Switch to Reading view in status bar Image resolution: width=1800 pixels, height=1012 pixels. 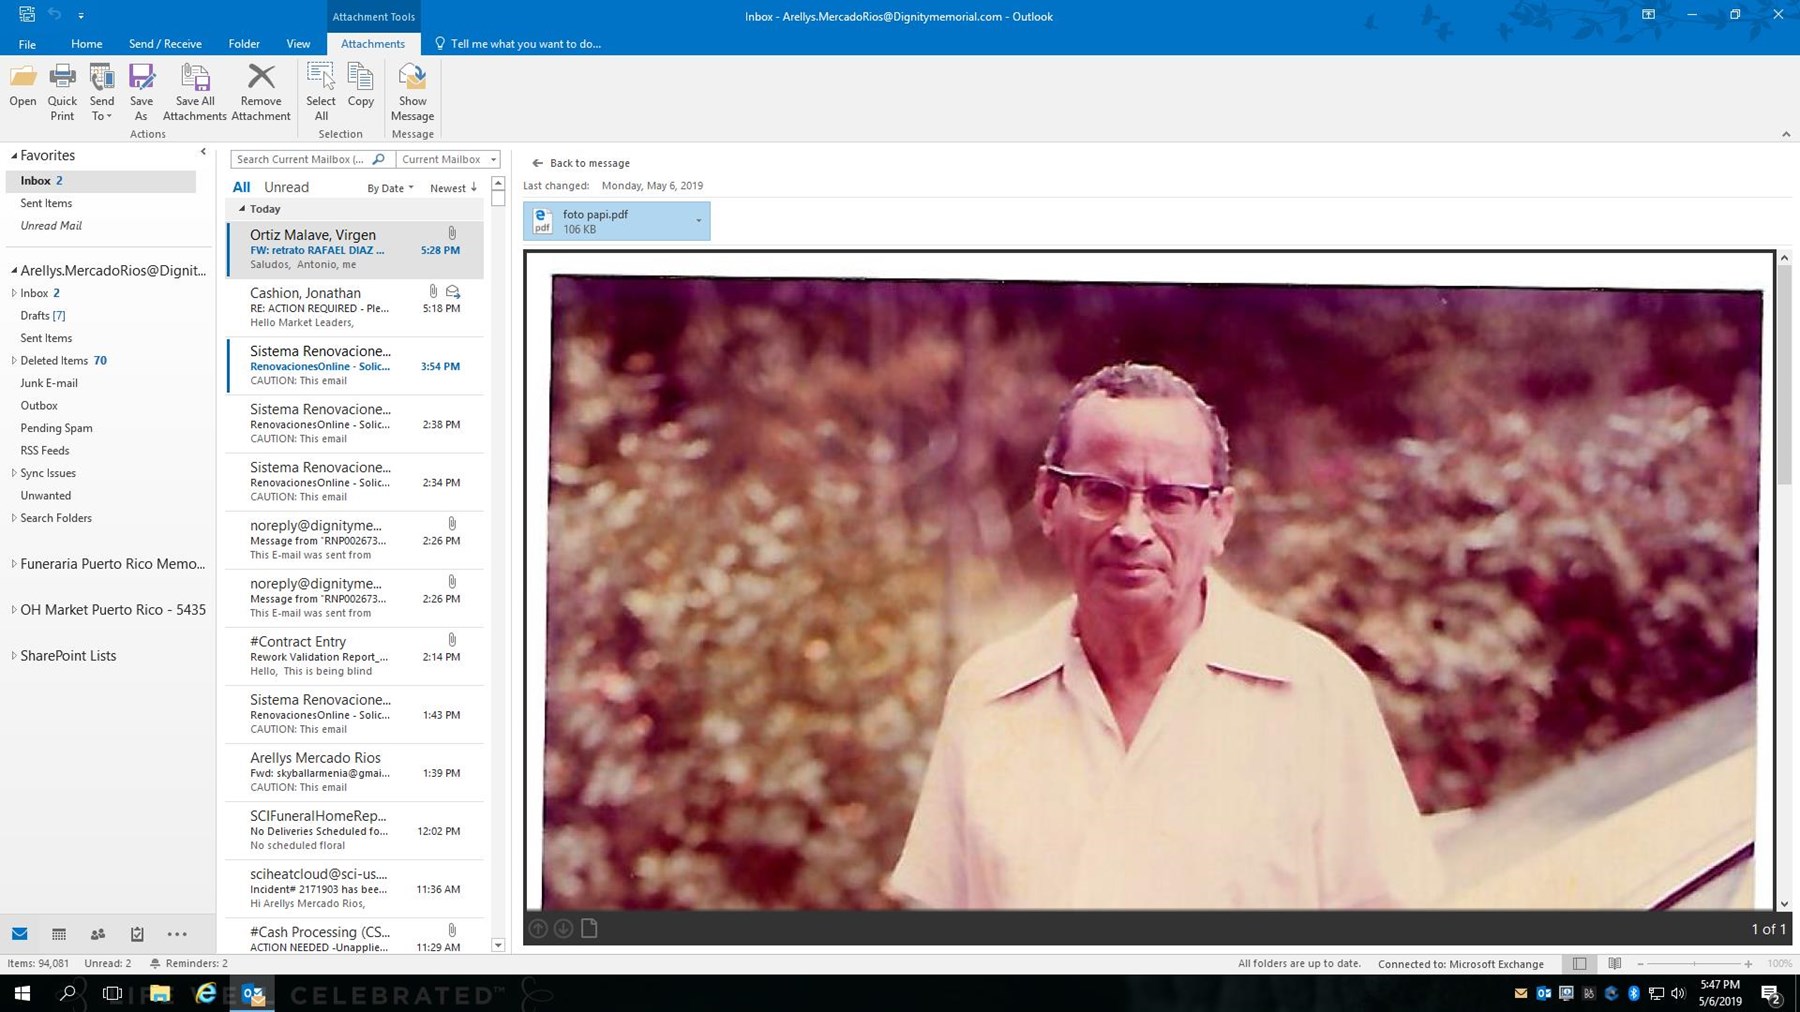[1614, 964]
